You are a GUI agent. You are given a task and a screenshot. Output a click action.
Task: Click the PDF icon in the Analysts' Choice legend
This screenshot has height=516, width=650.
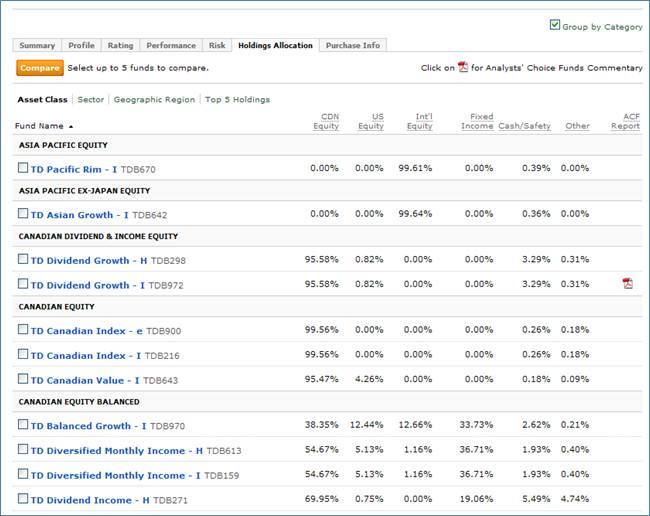point(463,67)
